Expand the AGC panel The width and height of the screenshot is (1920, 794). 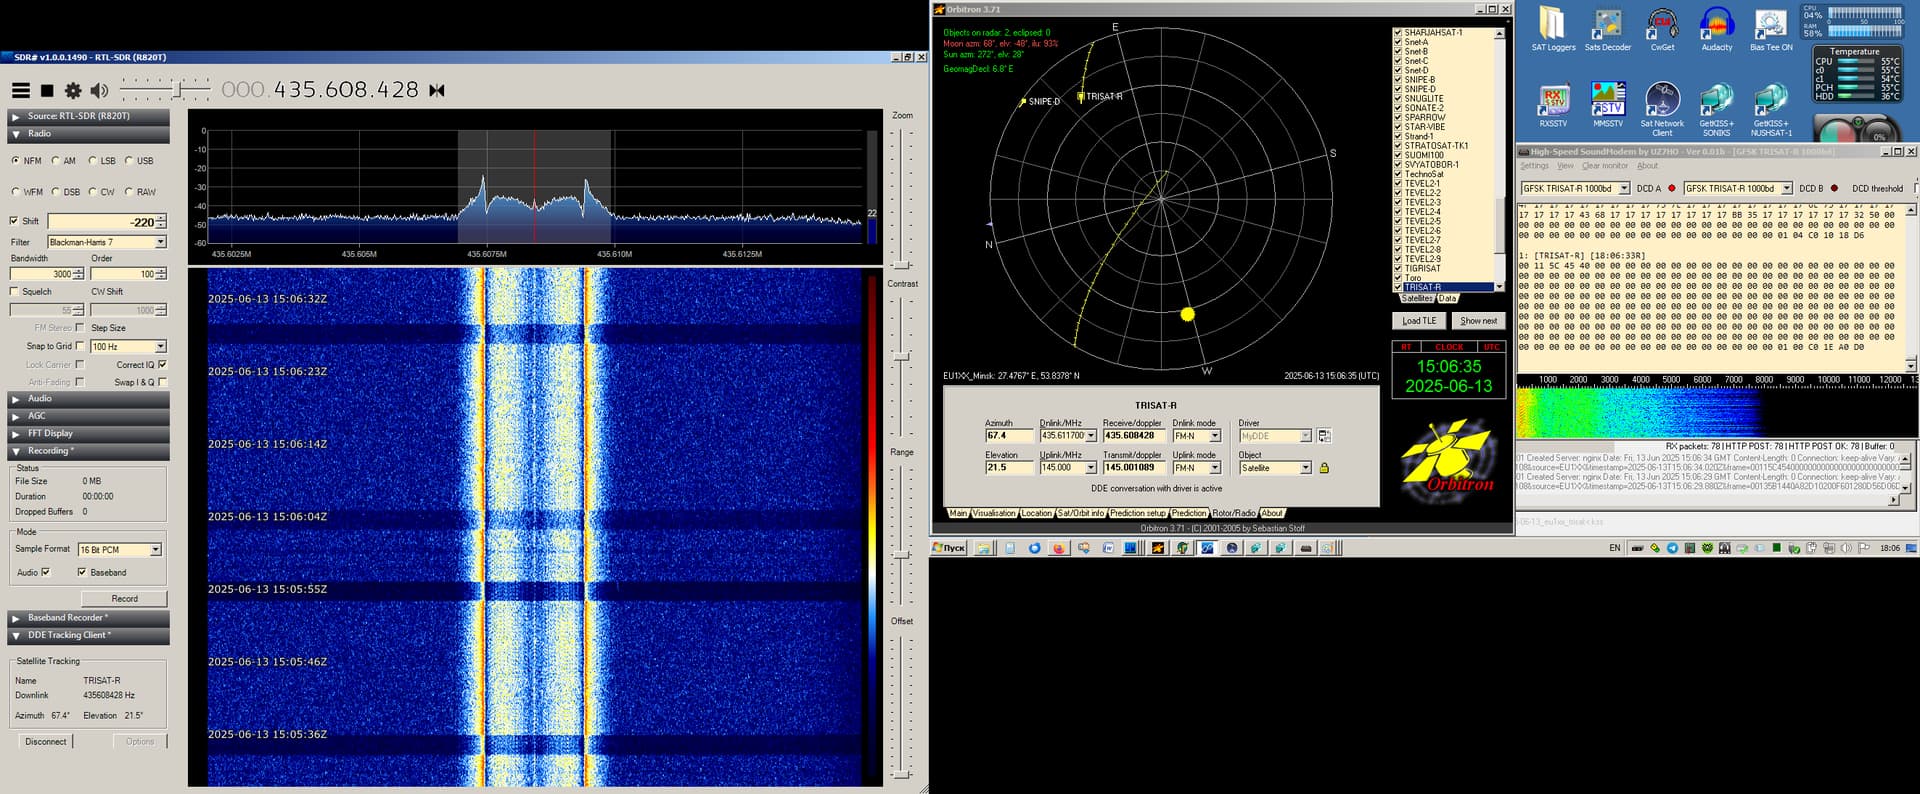[x=88, y=416]
